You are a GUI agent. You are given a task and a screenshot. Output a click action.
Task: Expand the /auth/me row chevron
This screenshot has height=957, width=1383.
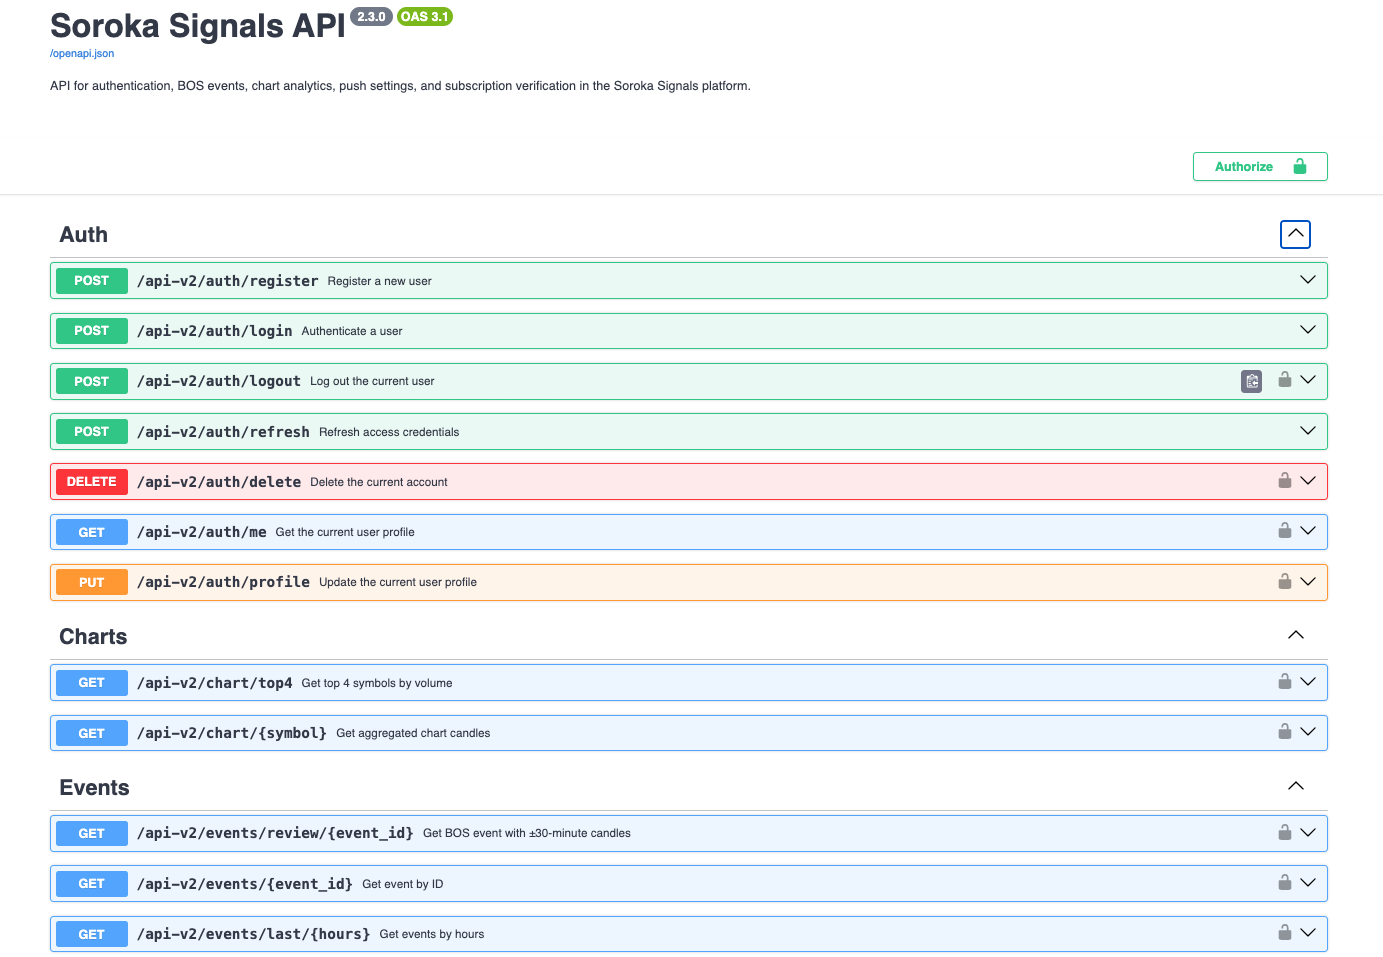(1307, 531)
